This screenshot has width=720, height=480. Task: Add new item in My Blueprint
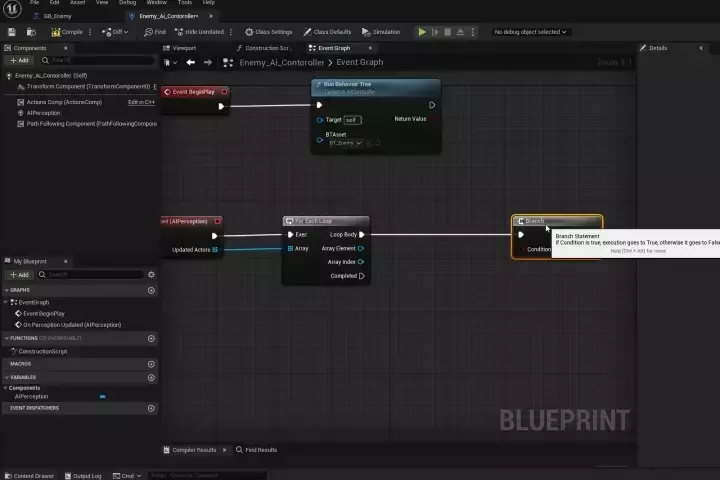coord(19,275)
